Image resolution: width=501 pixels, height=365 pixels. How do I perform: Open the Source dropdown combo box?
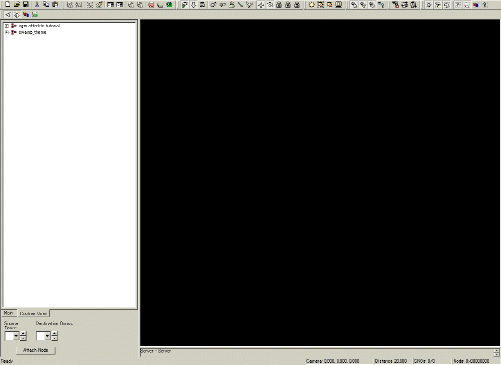[16, 336]
